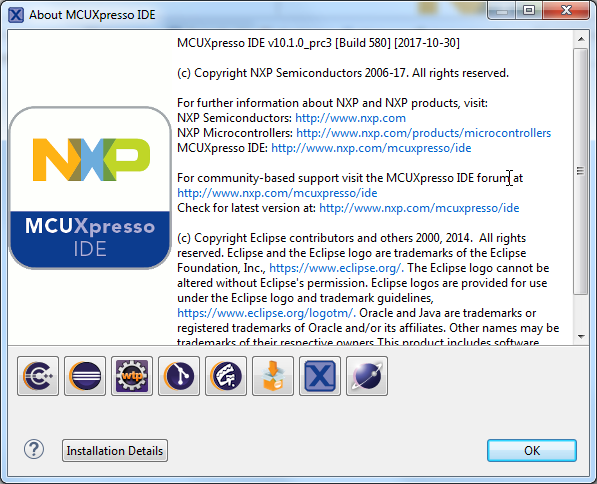The width and height of the screenshot is (597, 484).
Task: Click the help question mark icon
Action: point(34,449)
